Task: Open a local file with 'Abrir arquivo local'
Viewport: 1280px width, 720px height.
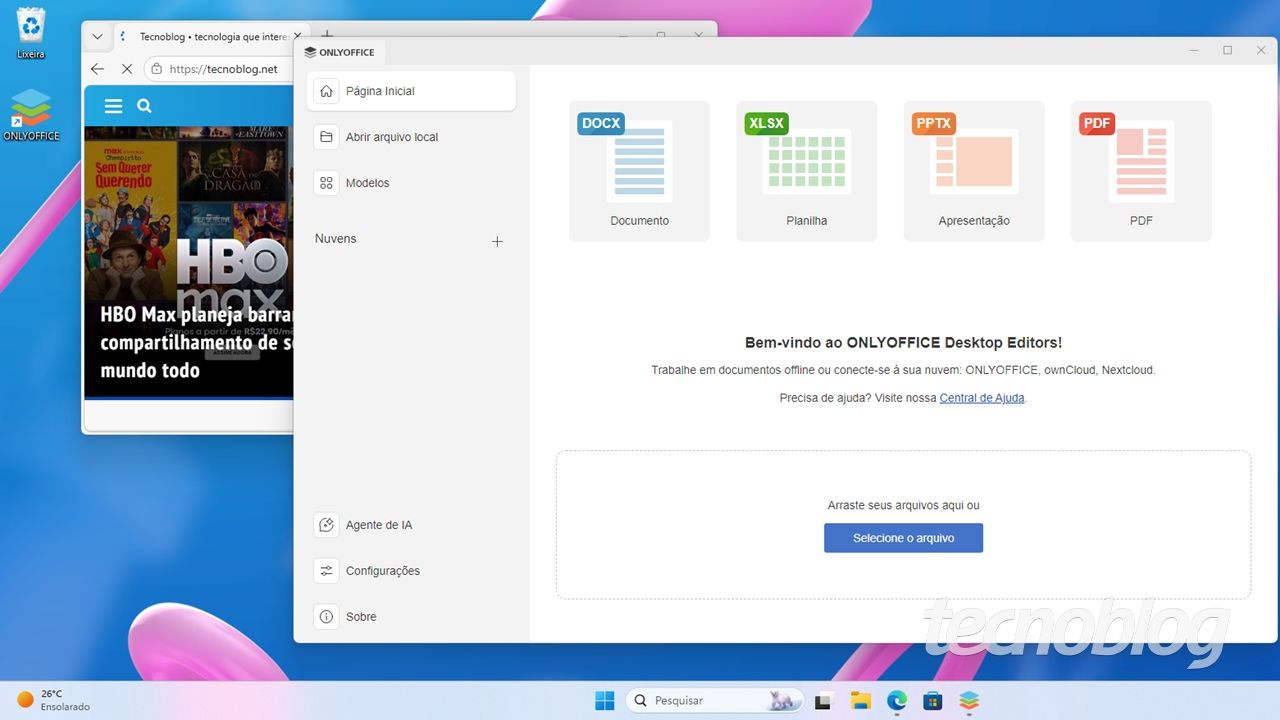Action: click(x=391, y=137)
